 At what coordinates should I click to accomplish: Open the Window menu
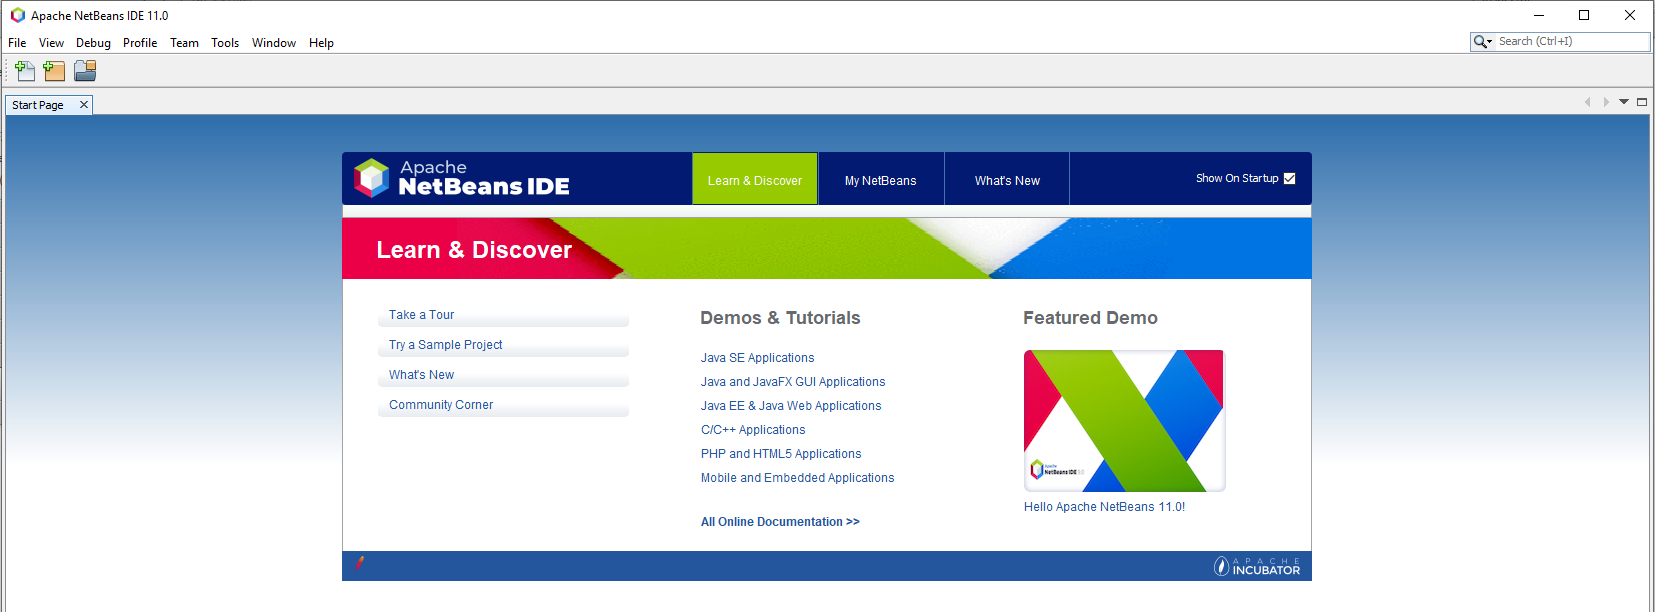pos(274,43)
